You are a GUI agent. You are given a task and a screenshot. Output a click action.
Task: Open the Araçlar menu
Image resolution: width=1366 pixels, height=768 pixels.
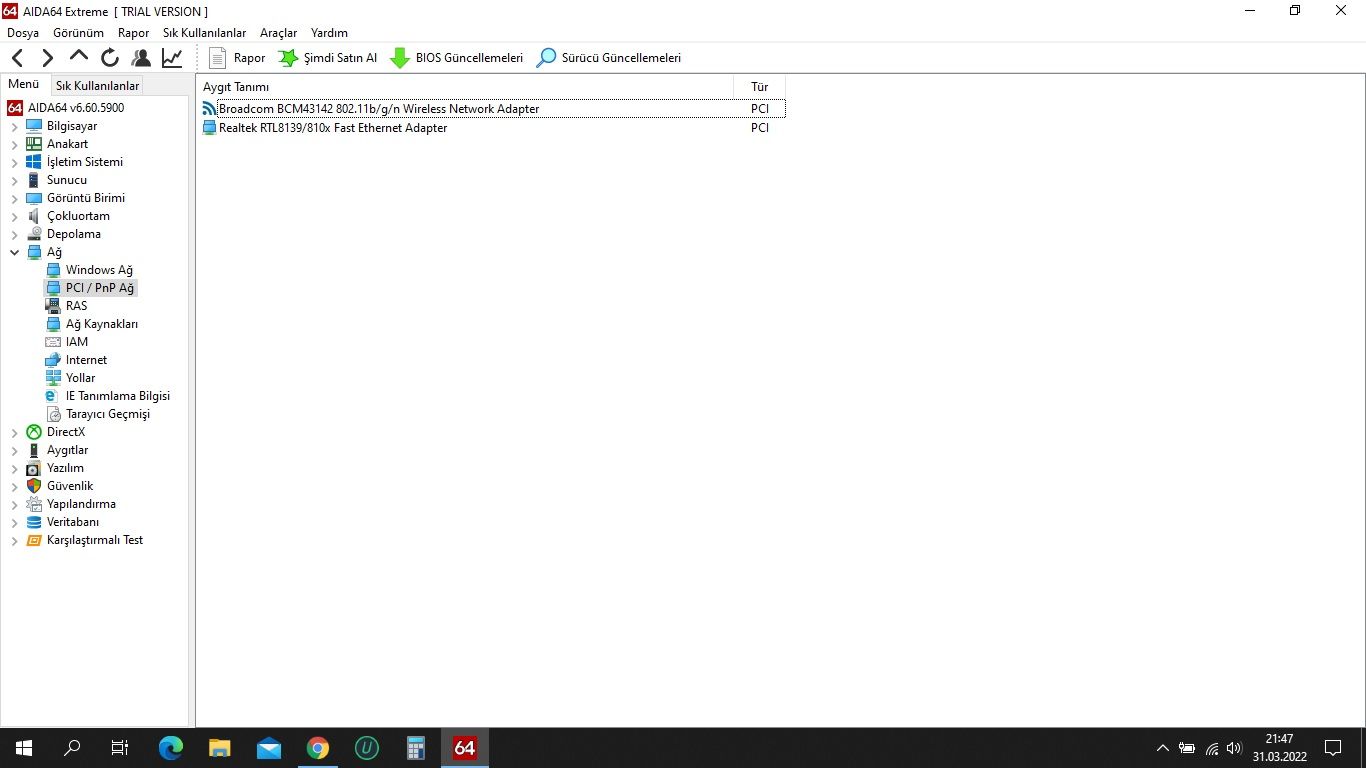[x=278, y=33]
